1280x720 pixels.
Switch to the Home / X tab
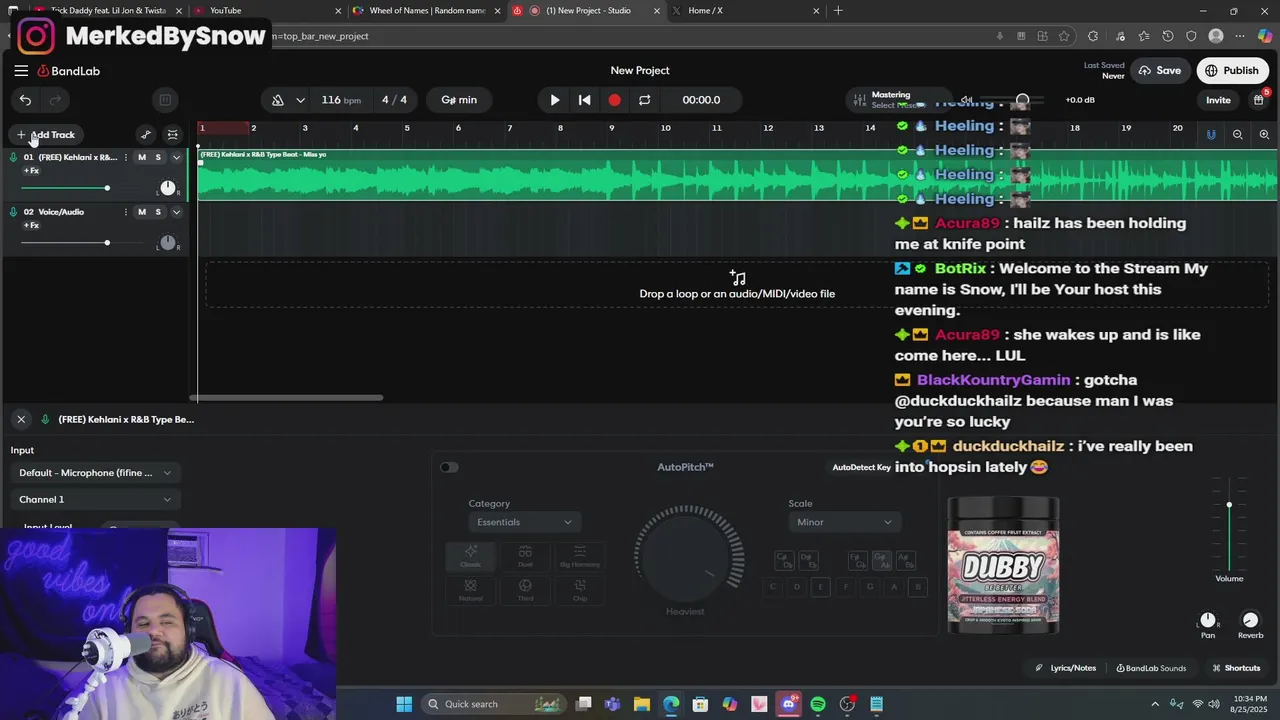(745, 11)
